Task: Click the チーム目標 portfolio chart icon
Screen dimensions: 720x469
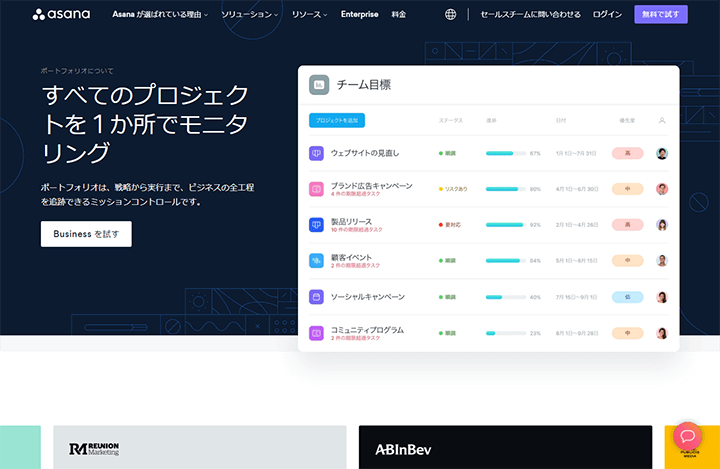Action: tap(319, 86)
